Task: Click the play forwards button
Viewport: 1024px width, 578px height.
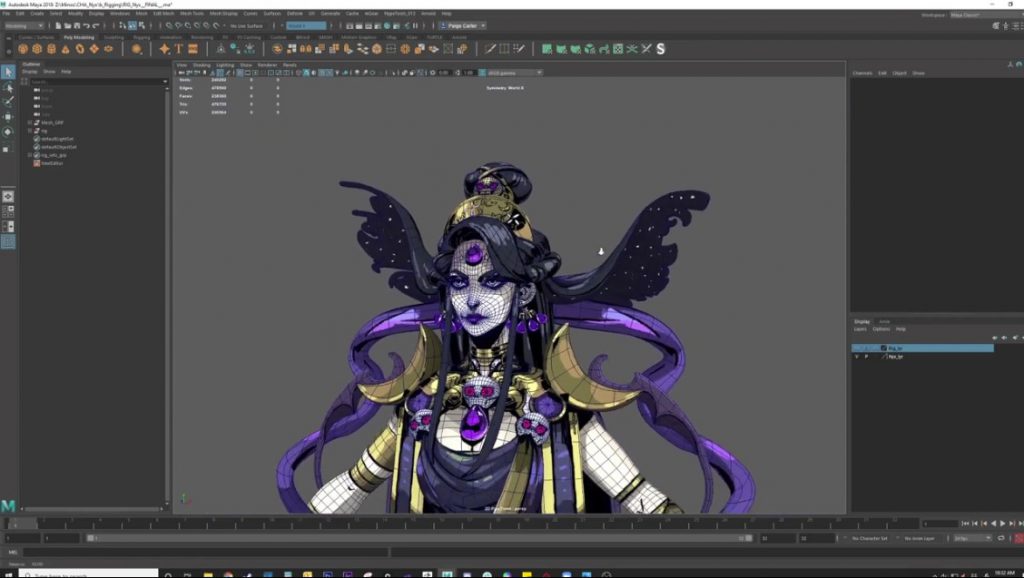Action: [1003, 523]
